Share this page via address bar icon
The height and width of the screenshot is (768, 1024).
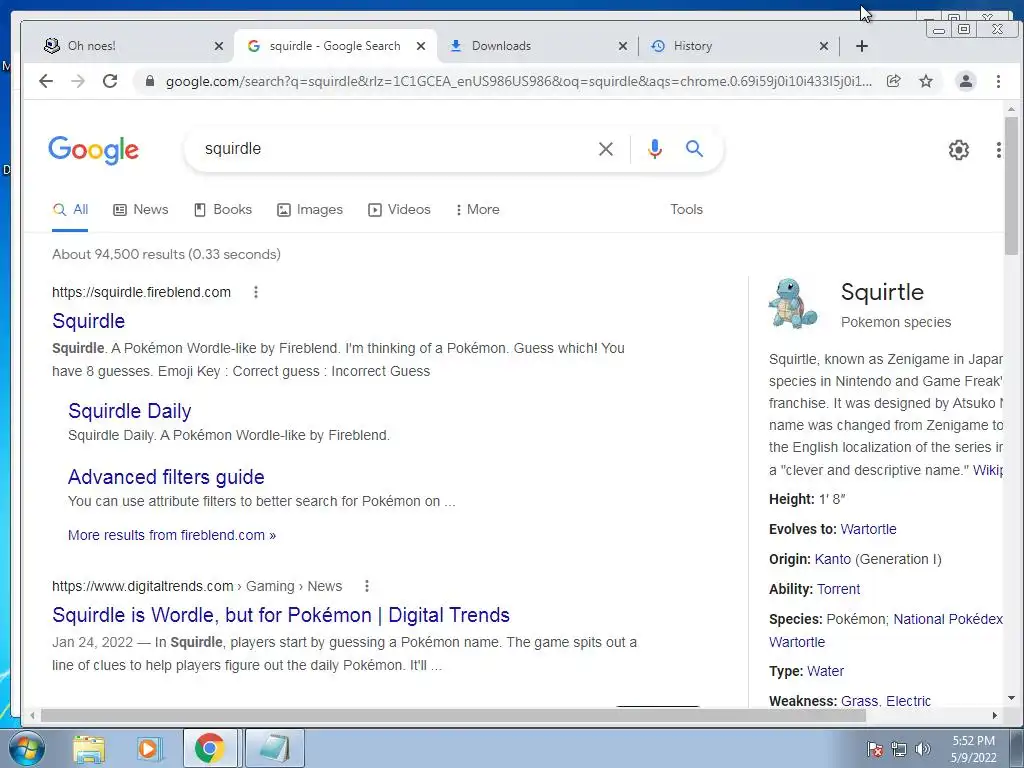click(x=893, y=81)
